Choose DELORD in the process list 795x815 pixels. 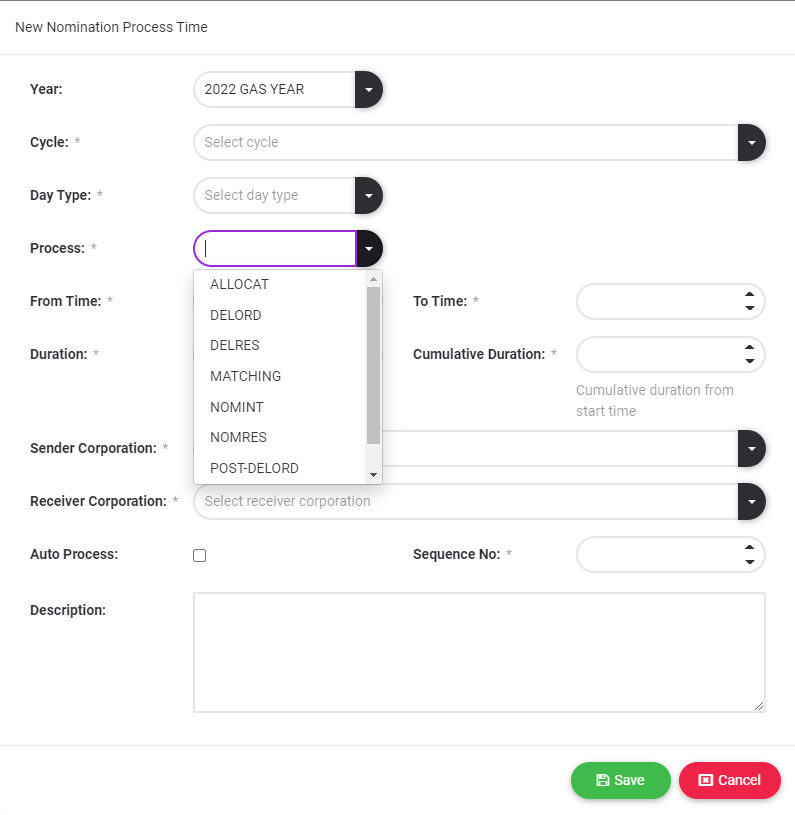coord(236,315)
